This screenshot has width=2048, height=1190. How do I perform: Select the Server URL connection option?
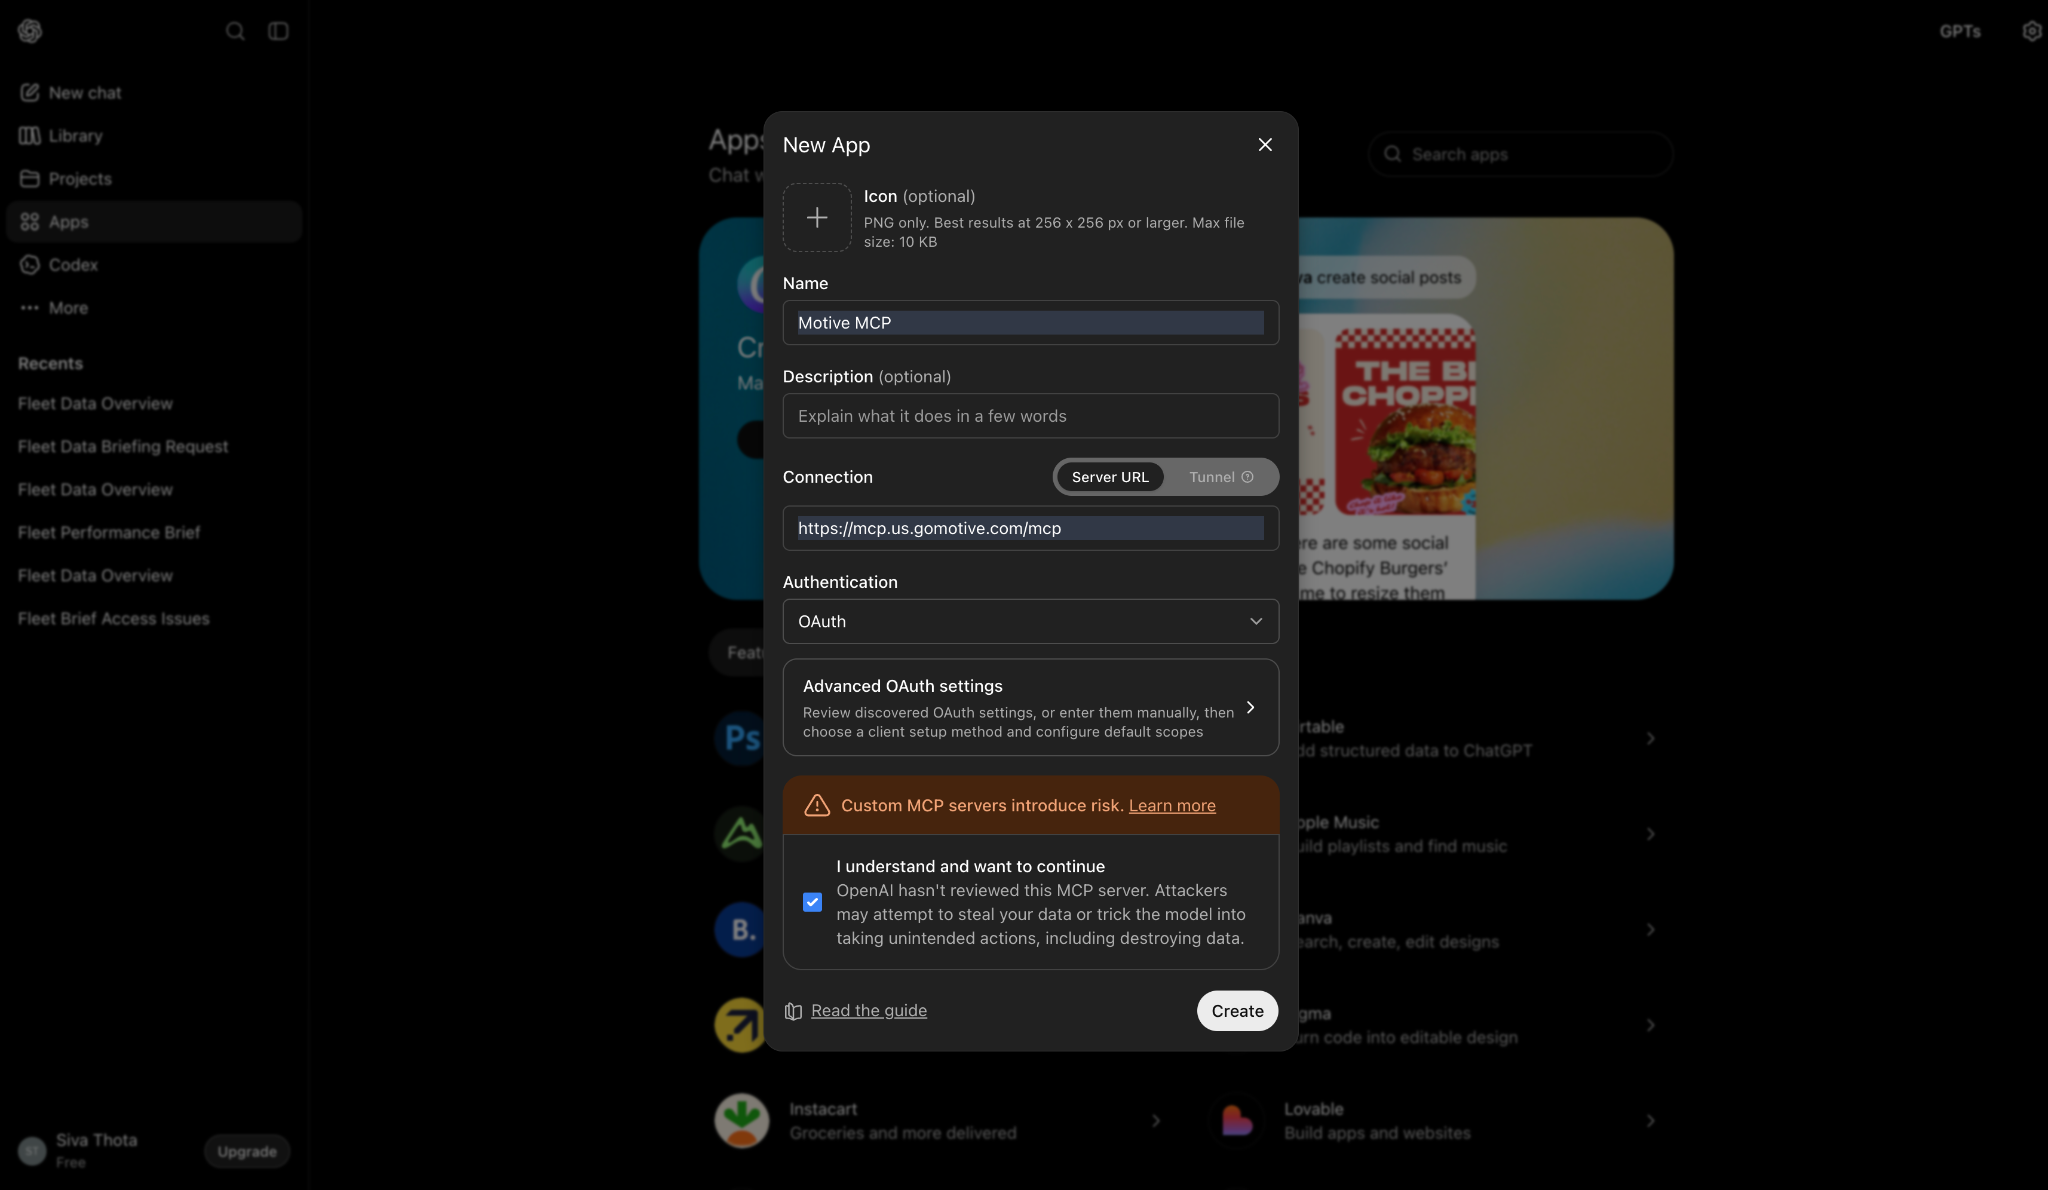(x=1110, y=477)
